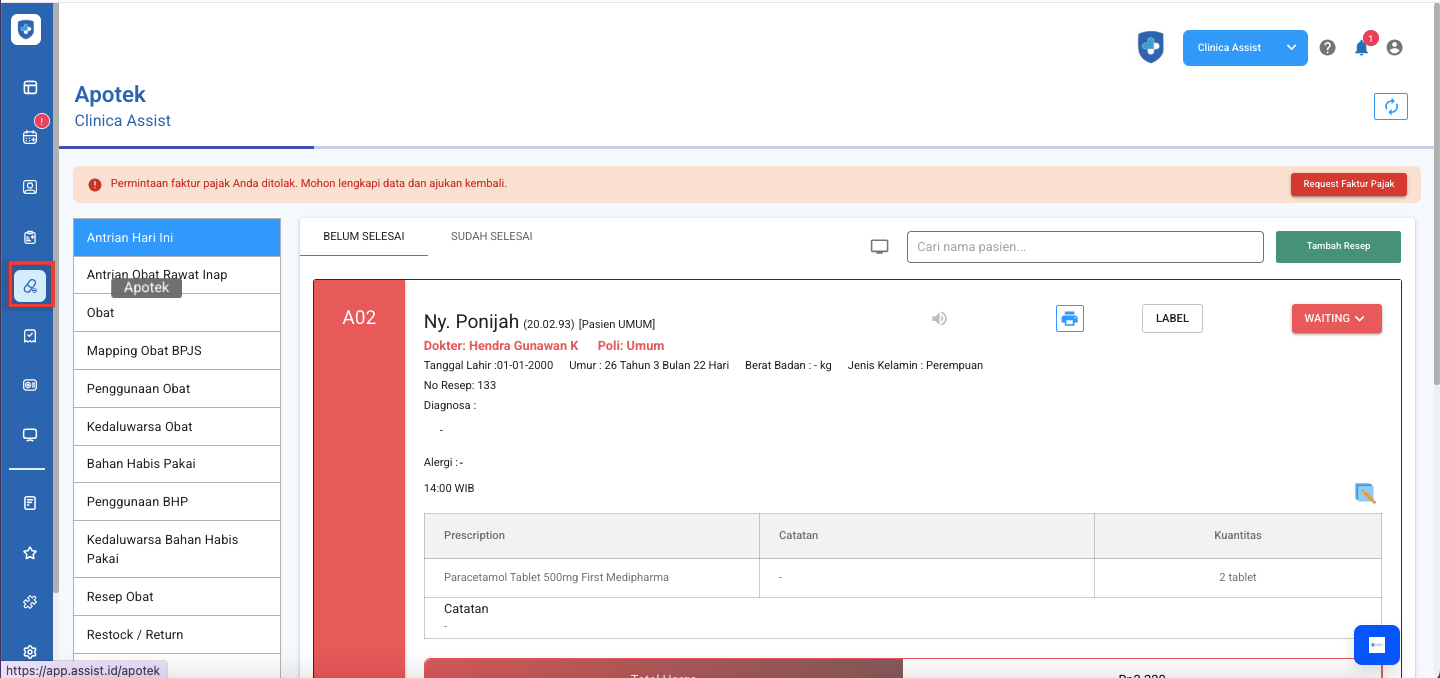Click the Tambah Resep button
This screenshot has height=678, width=1440.
[x=1337, y=247]
